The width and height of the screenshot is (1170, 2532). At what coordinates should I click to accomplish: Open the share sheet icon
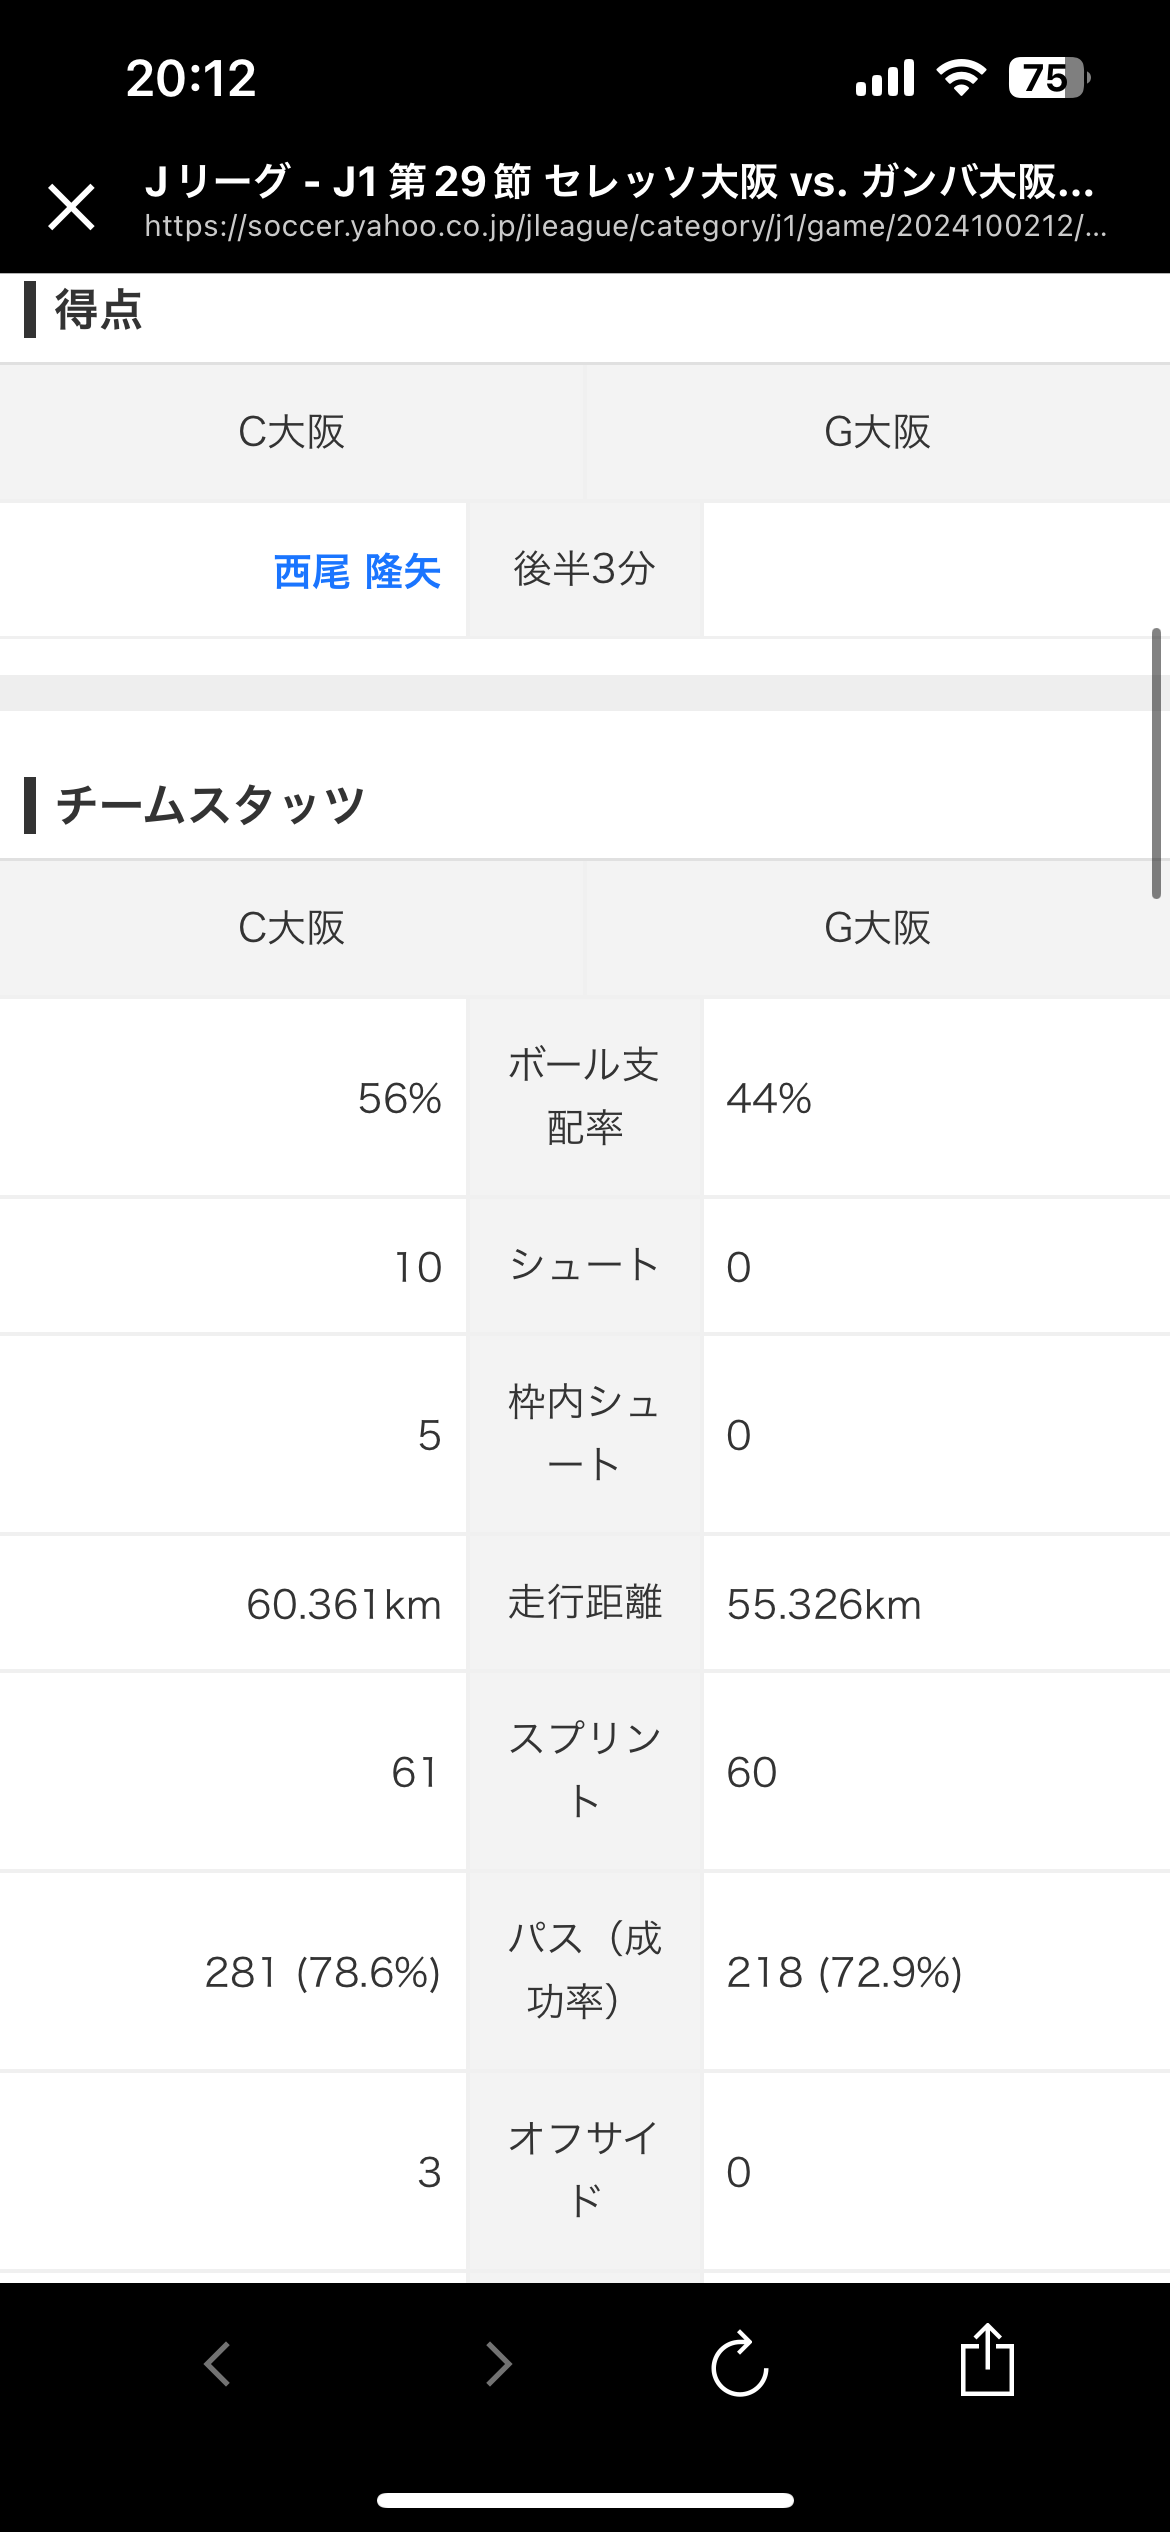(x=987, y=2360)
